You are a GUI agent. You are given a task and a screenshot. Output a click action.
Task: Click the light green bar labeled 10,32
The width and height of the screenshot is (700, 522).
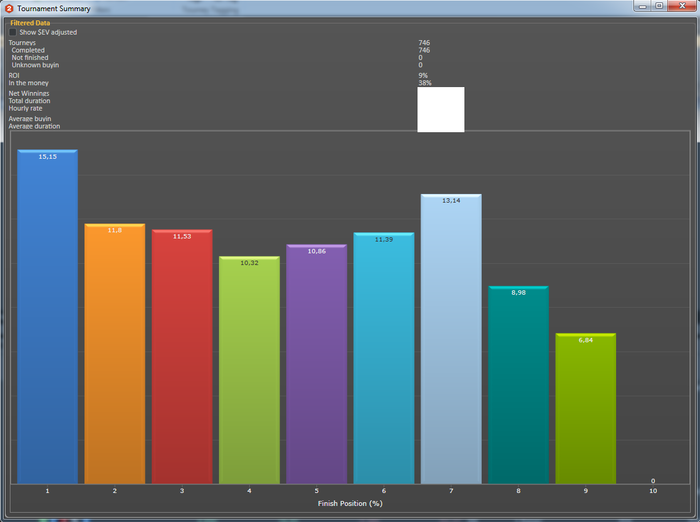pyautogui.click(x=249, y=370)
